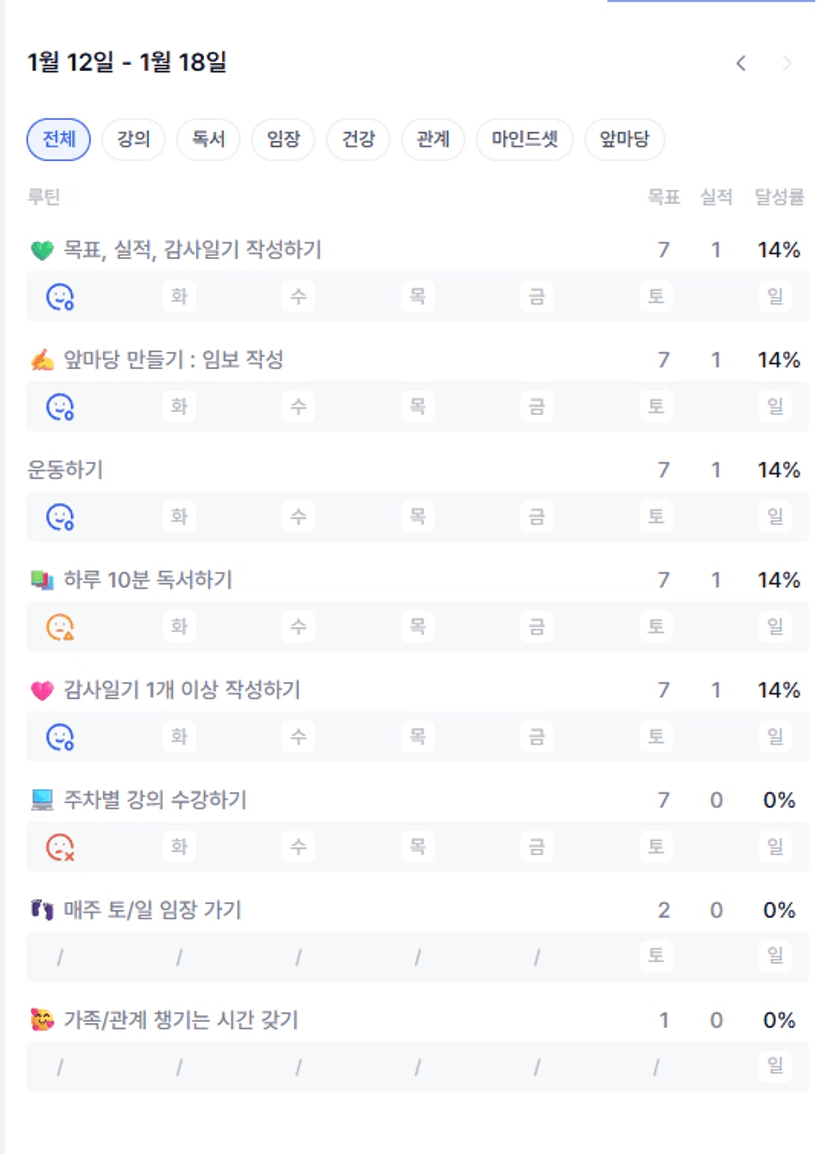The height and width of the screenshot is (1154, 827).
Task: Show the 마인드셋 category routines
Action: (x=525, y=140)
